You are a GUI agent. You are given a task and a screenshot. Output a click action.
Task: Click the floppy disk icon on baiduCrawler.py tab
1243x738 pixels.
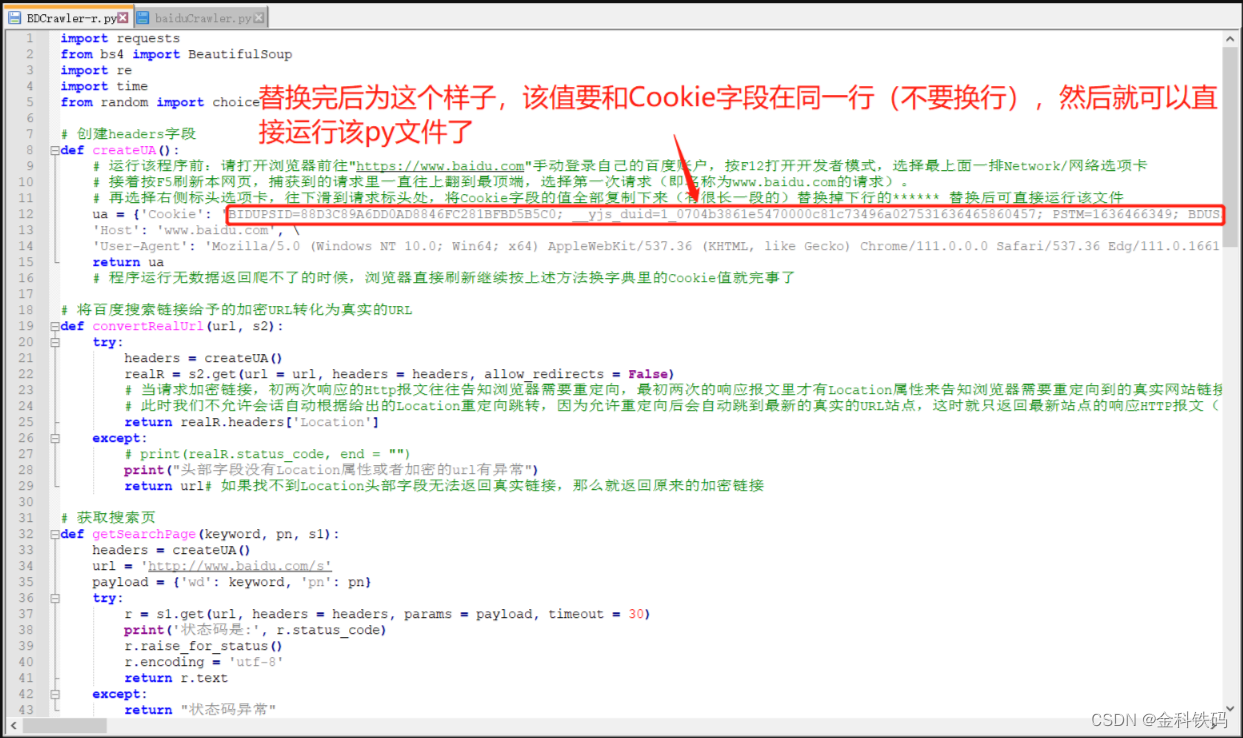pos(143,17)
